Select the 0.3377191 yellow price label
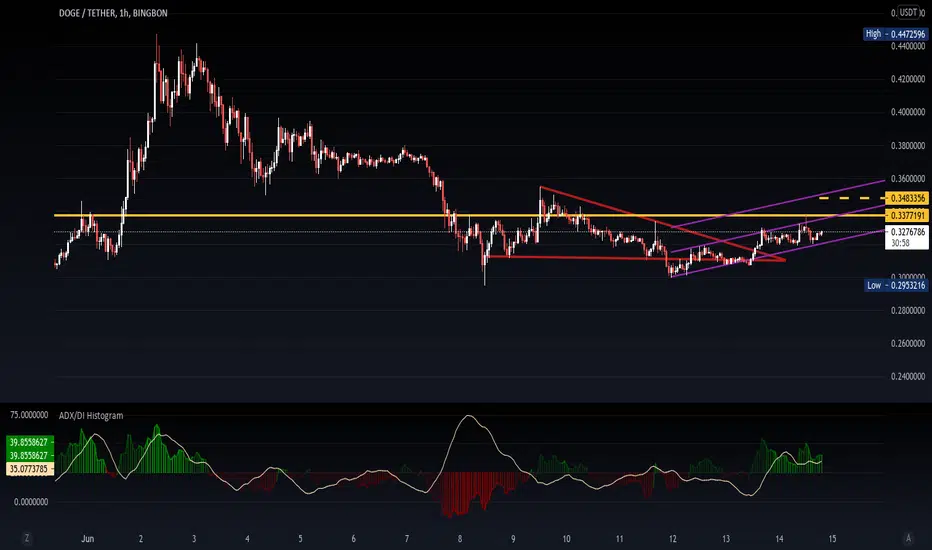Viewport: 932px width, 550px height. point(907,215)
